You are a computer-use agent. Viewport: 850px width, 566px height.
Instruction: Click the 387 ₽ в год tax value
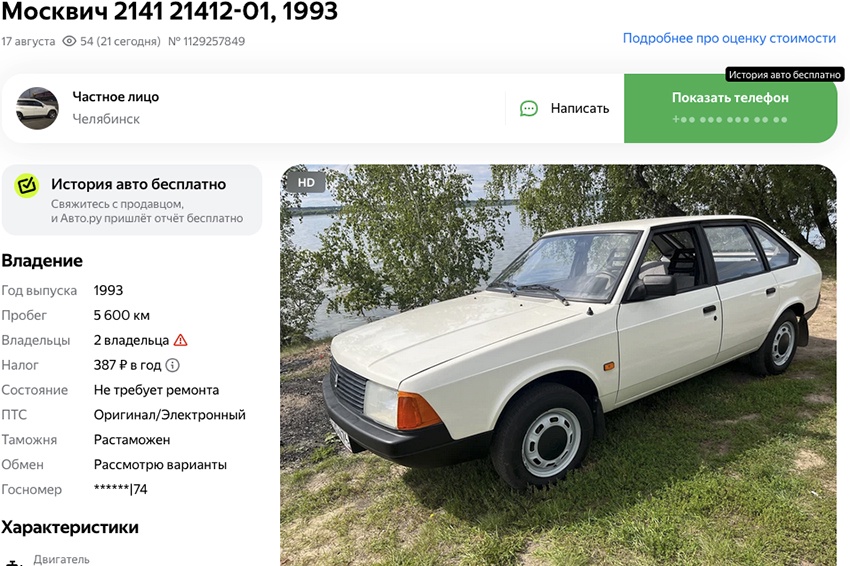tap(127, 365)
